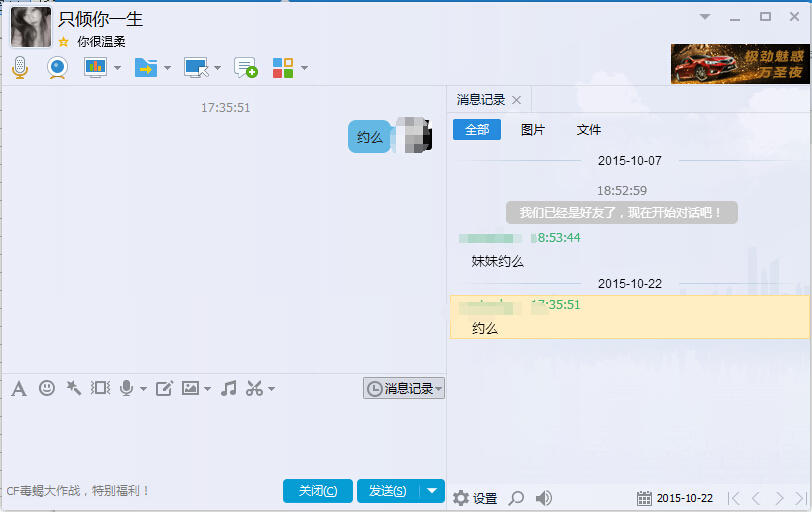
Task: Click the send picture icon
Action: pyautogui.click(x=190, y=388)
